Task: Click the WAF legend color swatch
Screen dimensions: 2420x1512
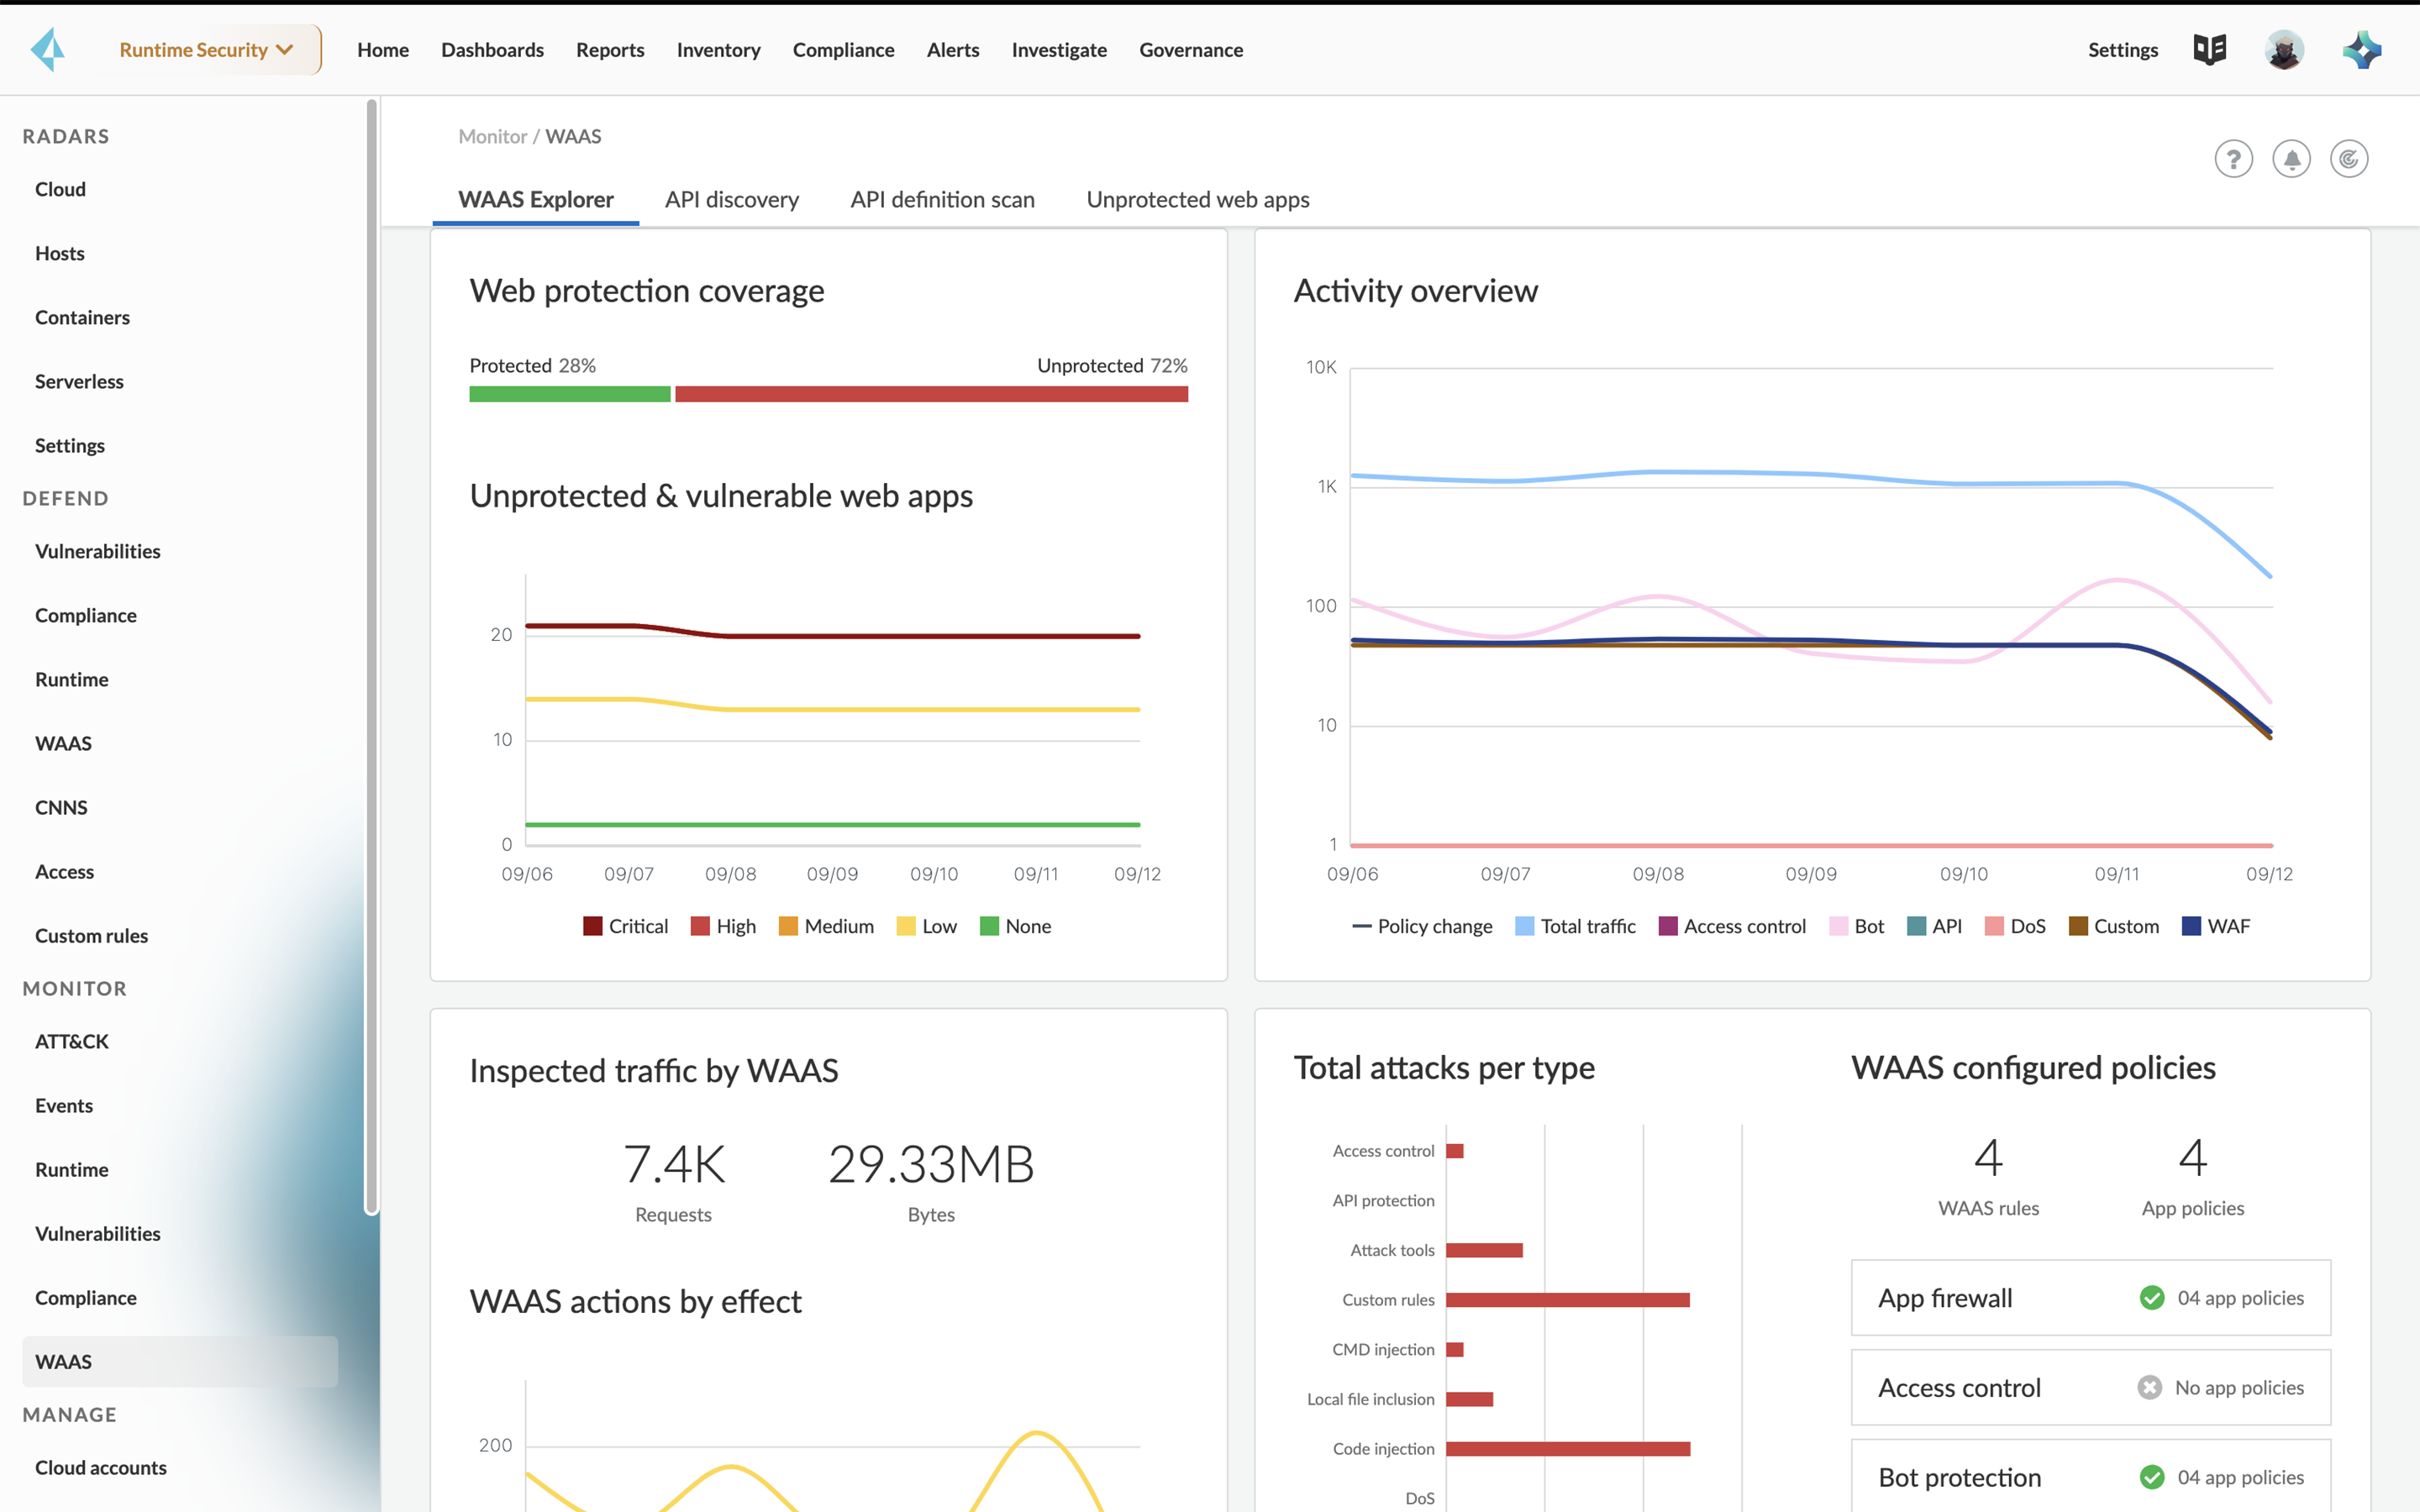Action: click(x=2191, y=926)
